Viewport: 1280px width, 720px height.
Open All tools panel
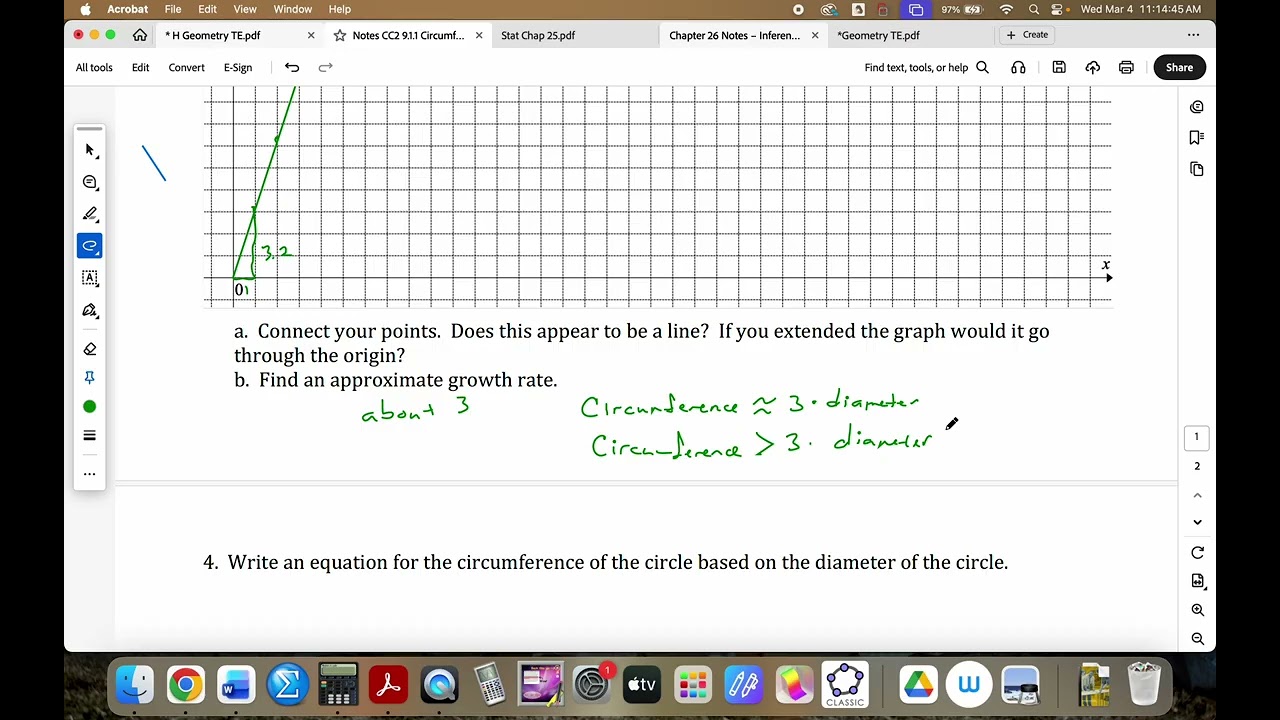(94, 67)
